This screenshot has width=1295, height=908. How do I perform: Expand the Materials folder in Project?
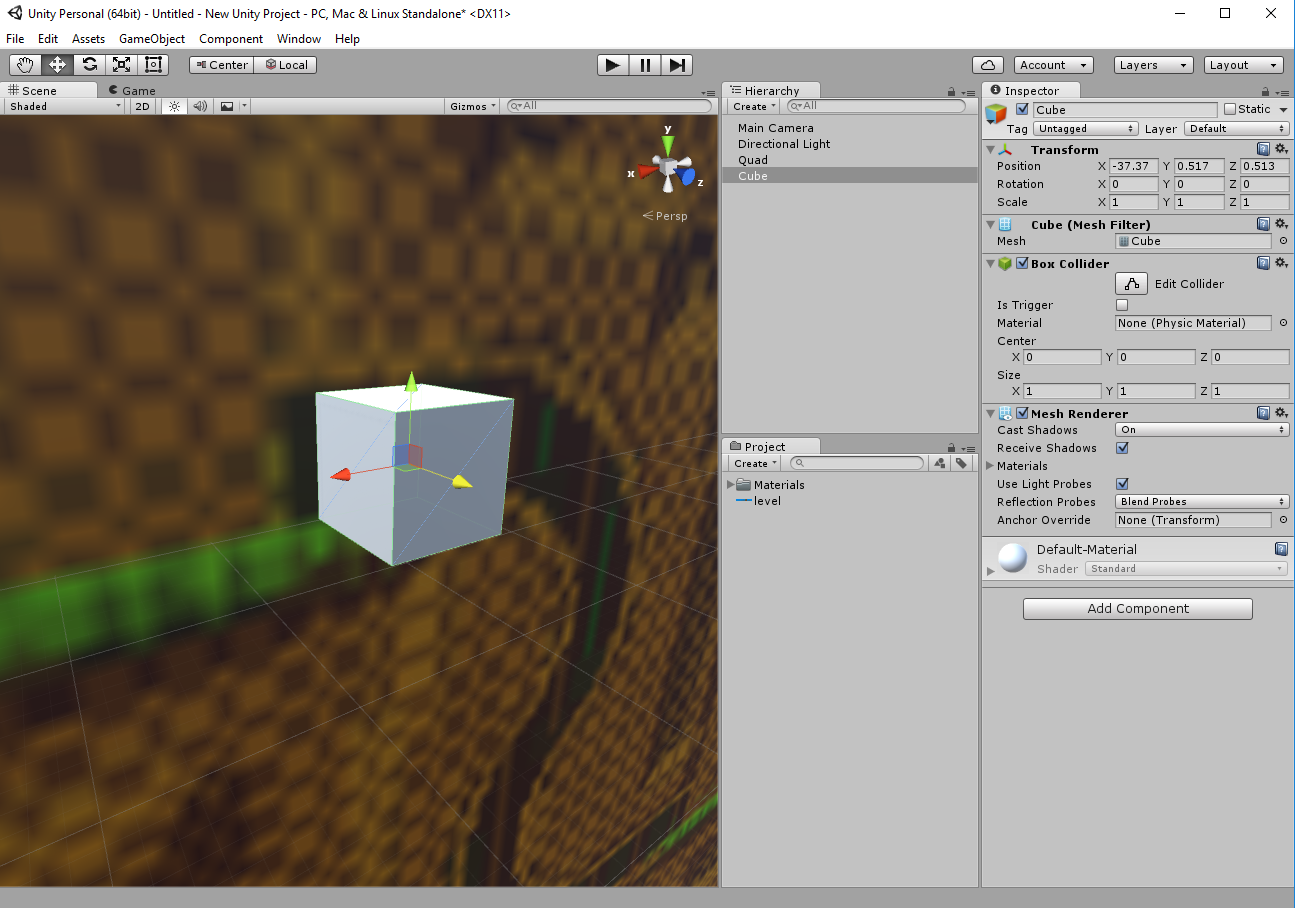pos(730,485)
